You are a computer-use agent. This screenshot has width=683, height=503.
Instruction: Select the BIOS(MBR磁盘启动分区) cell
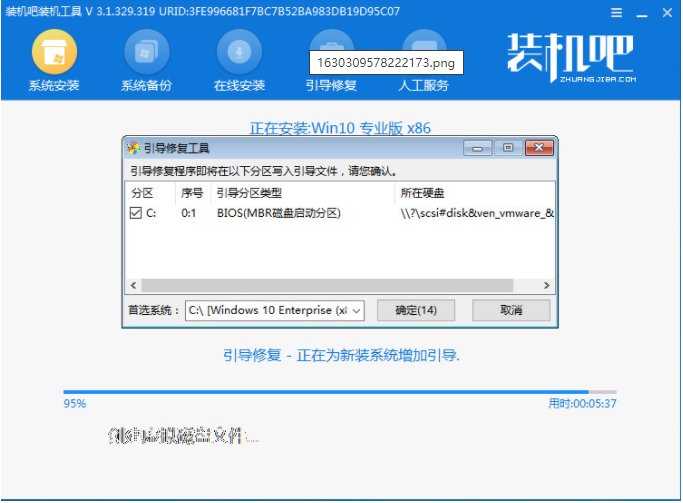[x=279, y=213]
